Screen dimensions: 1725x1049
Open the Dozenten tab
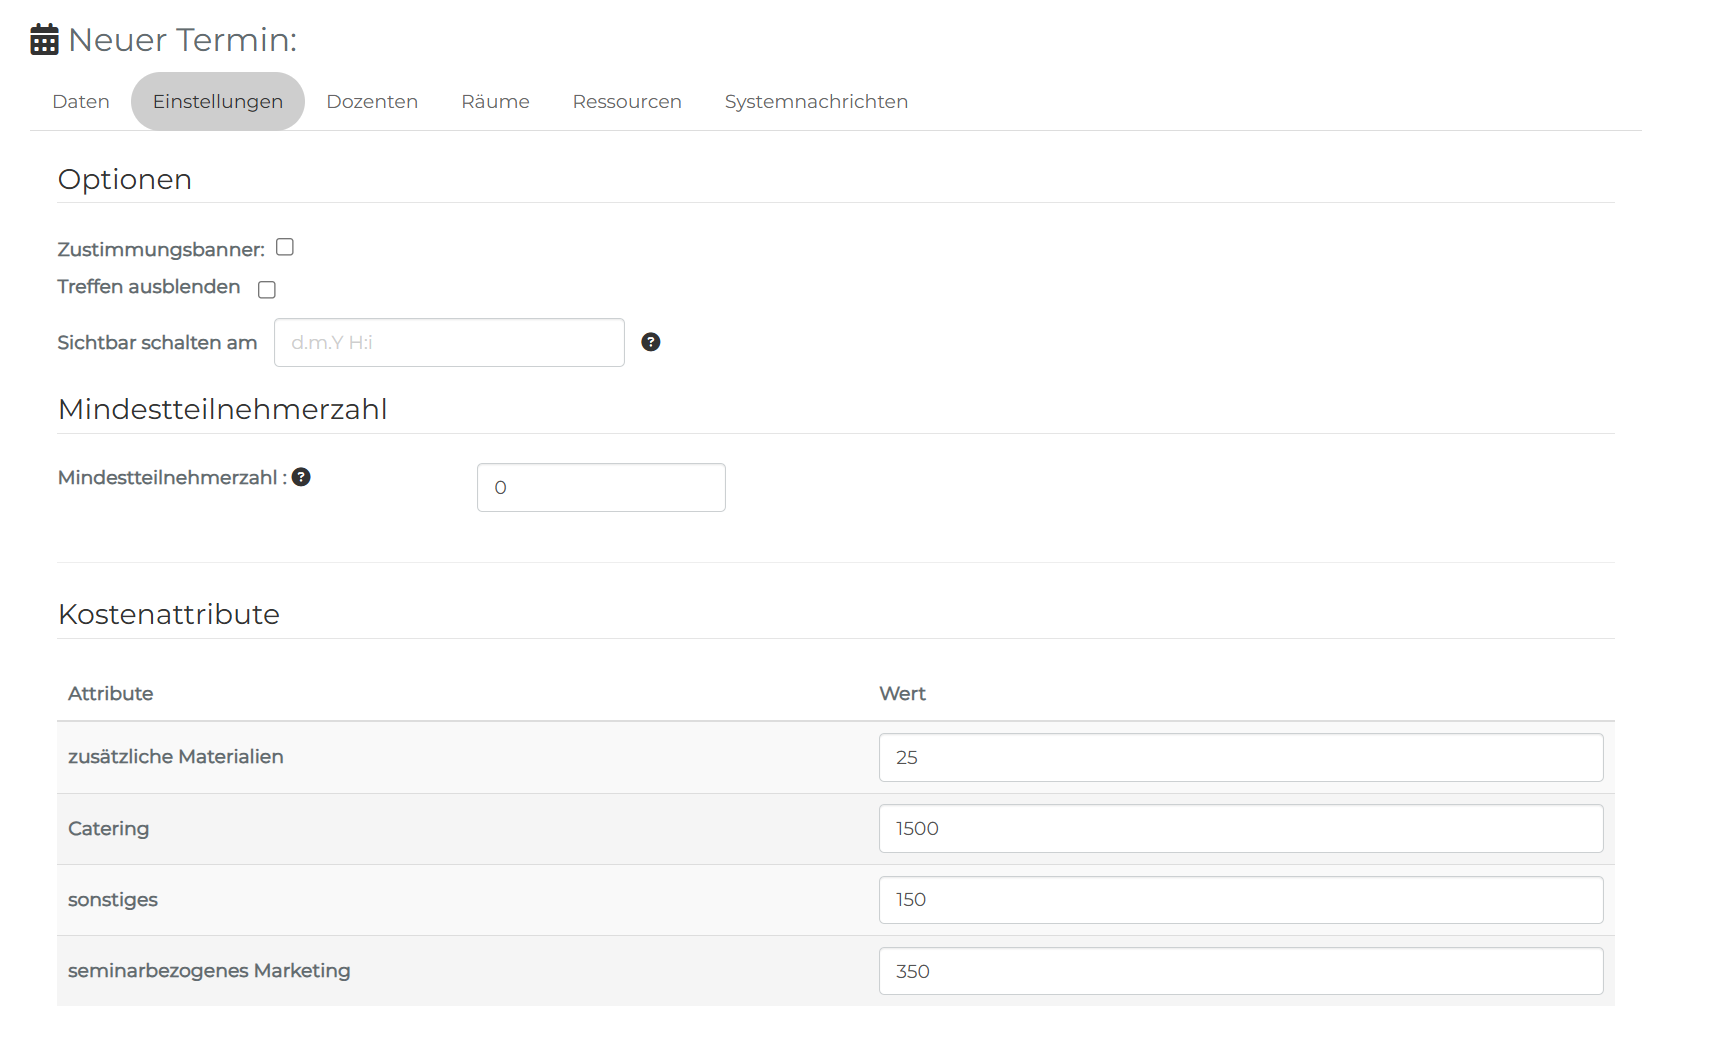coord(372,101)
